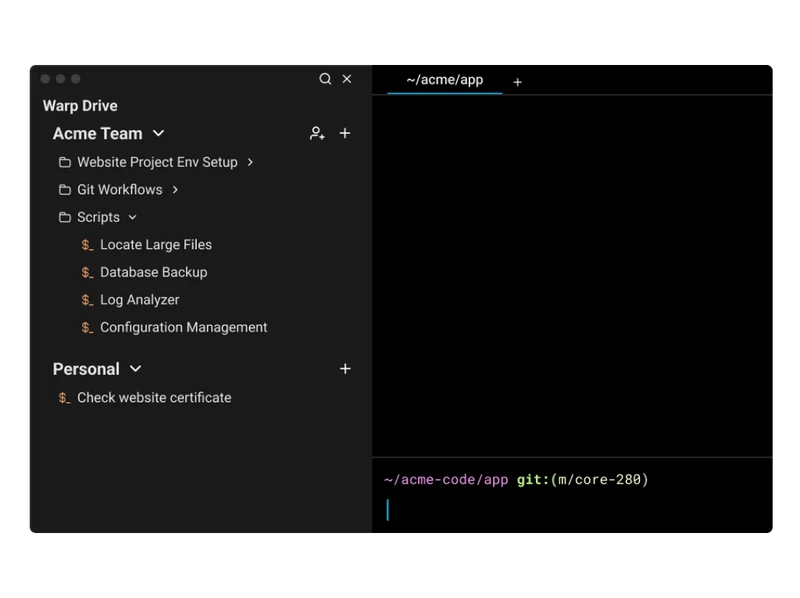Click the git:(m/core-280) branch indicator

click(582, 480)
